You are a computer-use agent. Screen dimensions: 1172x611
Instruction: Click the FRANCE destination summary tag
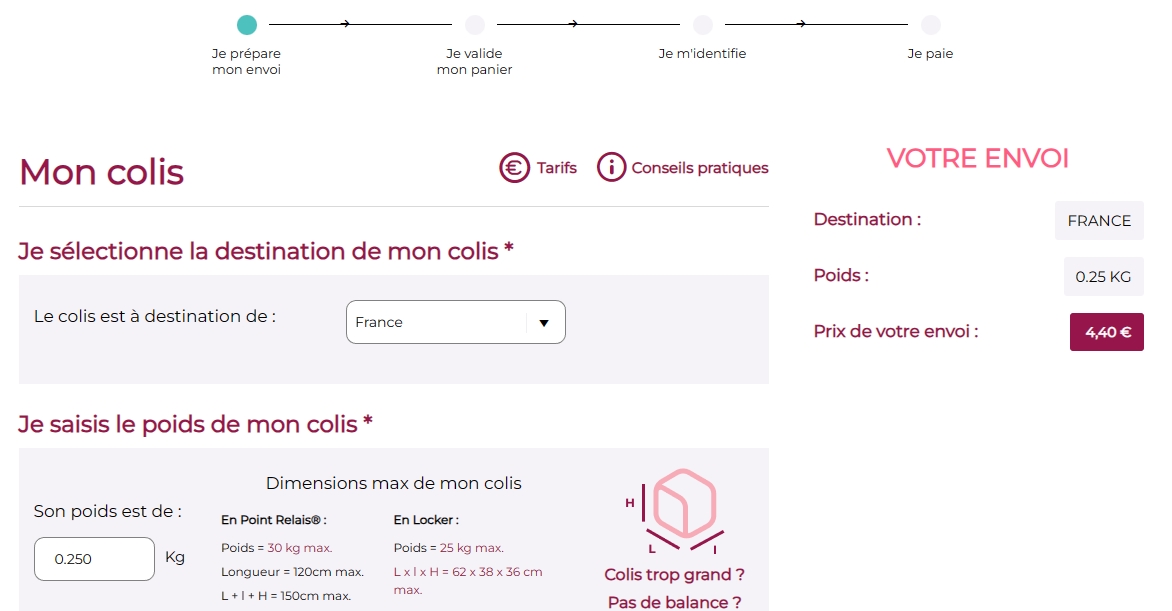[x=1099, y=221]
